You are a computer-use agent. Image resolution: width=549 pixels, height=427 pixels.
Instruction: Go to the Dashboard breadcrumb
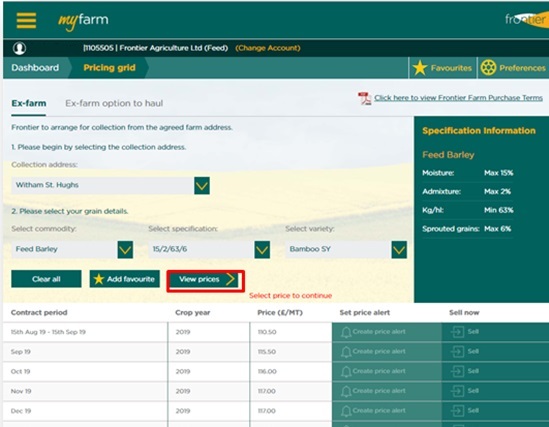(x=35, y=68)
